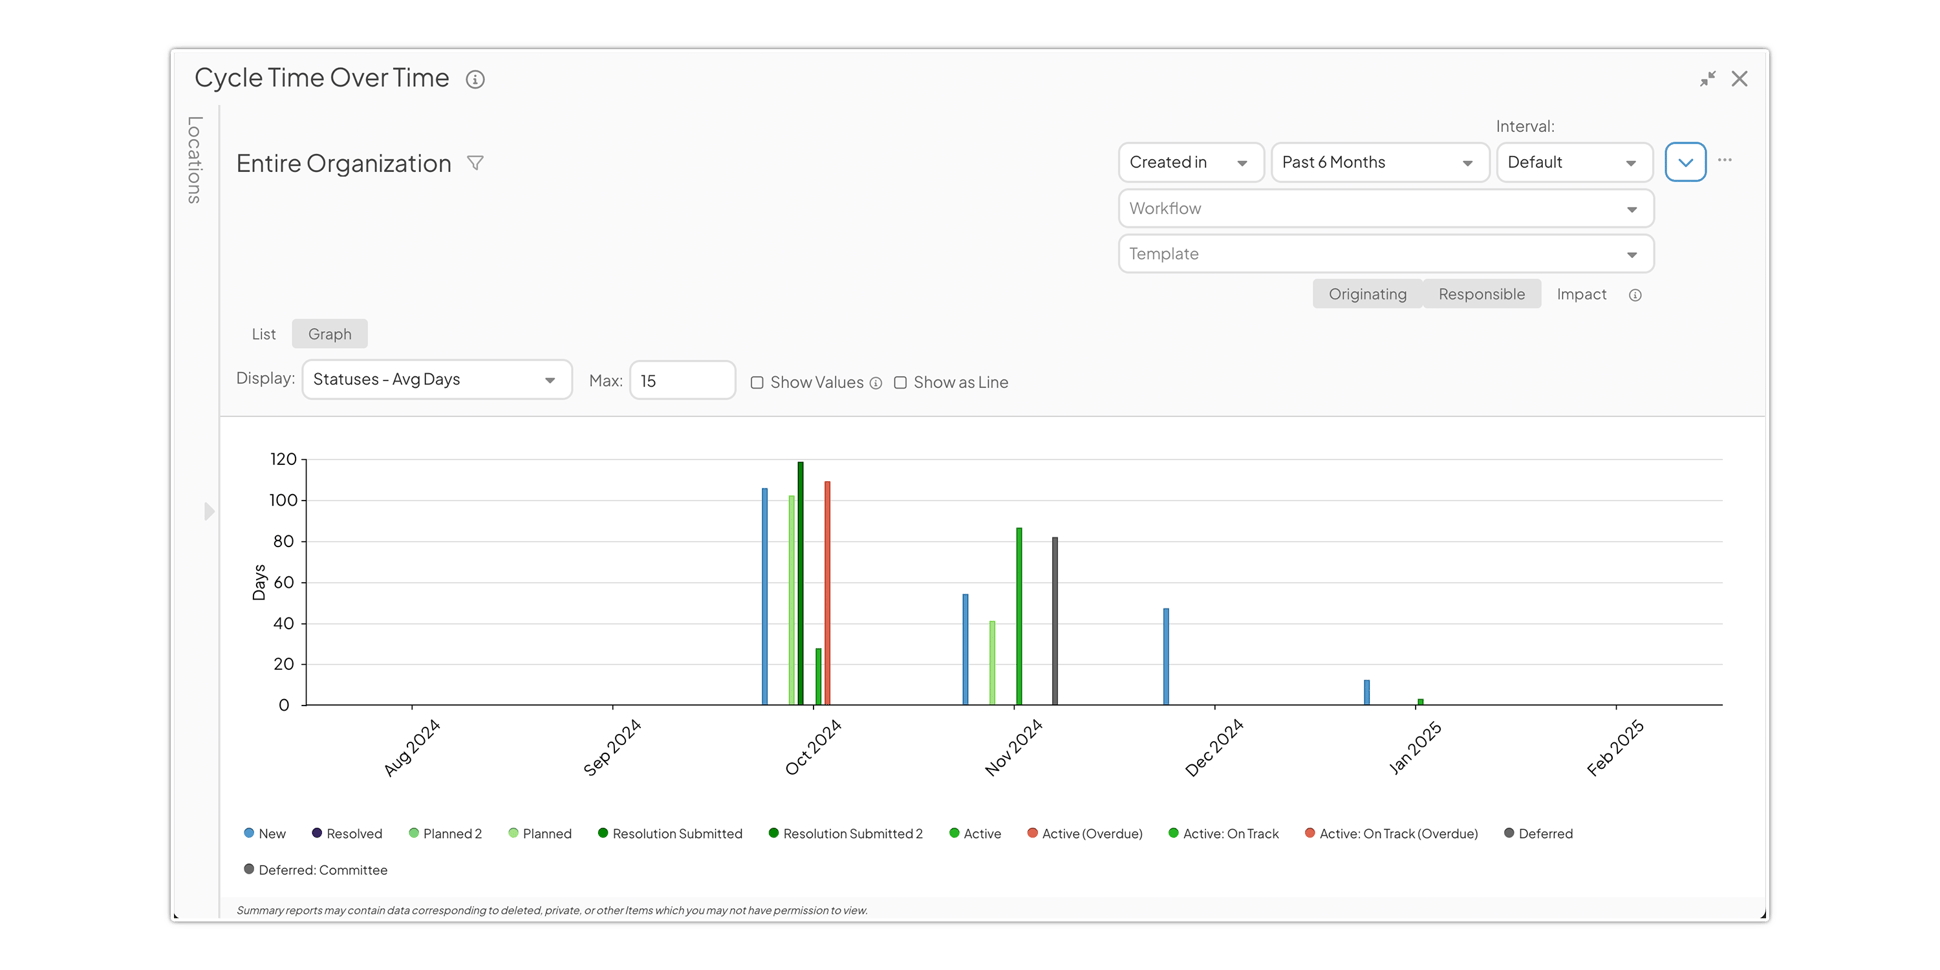1940x970 pixels.
Task: Click the Impact option
Action: coord(1581,293)
